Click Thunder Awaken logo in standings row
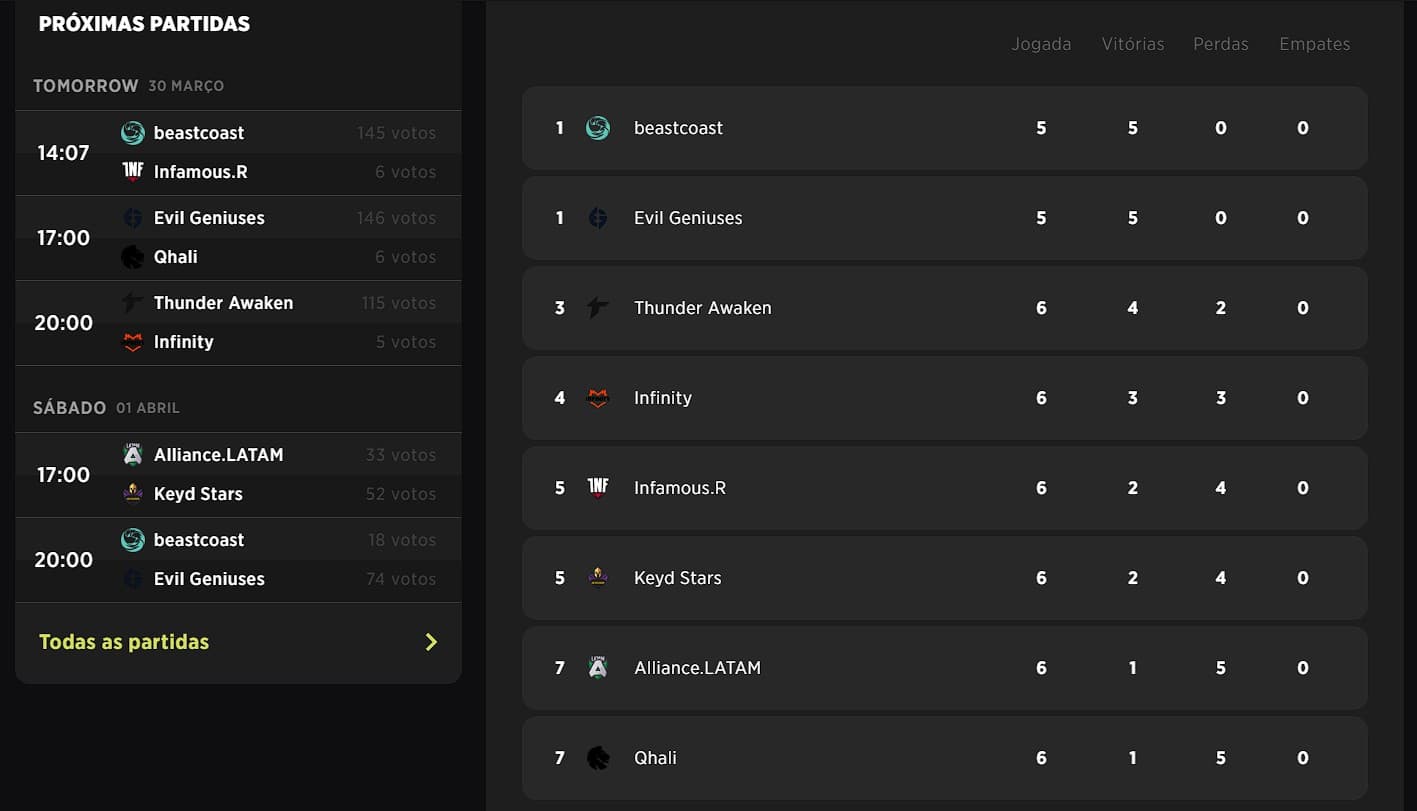Image resolution: width=1417 pixels, height=811 pixels. point(598,308)
